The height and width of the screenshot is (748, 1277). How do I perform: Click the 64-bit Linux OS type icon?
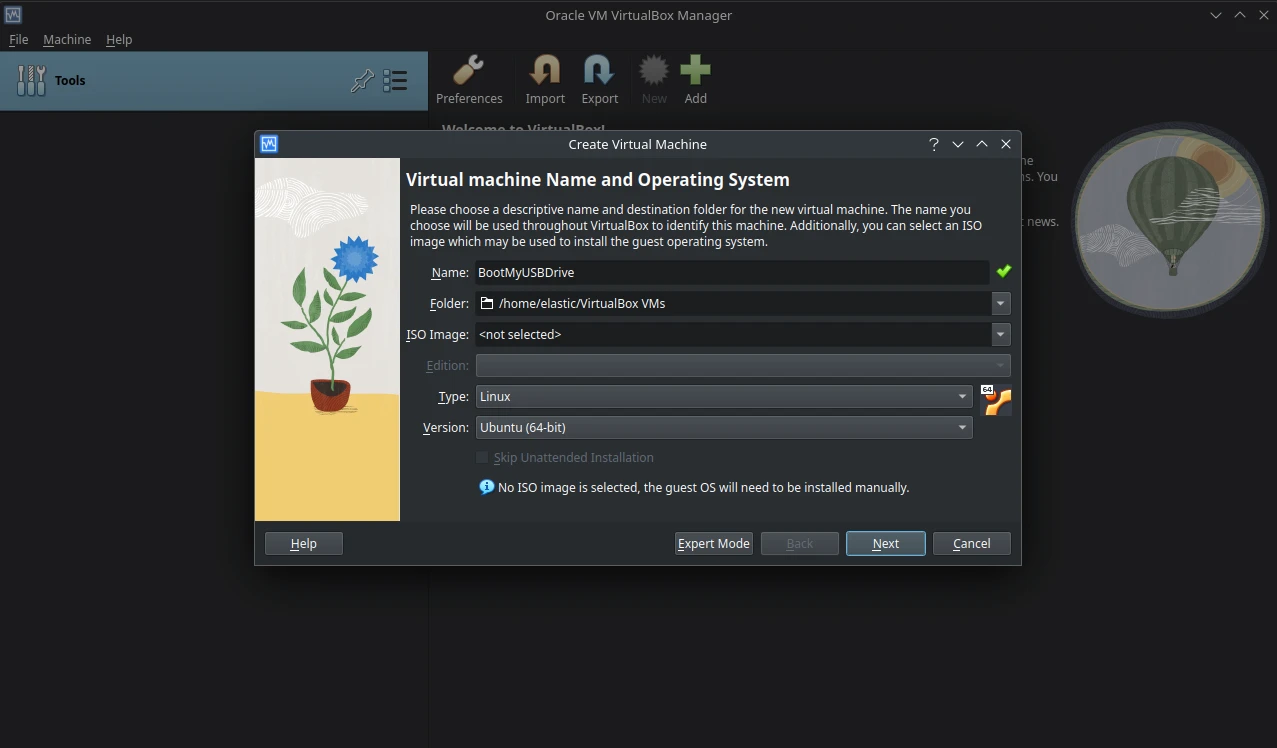click(995, 399)
